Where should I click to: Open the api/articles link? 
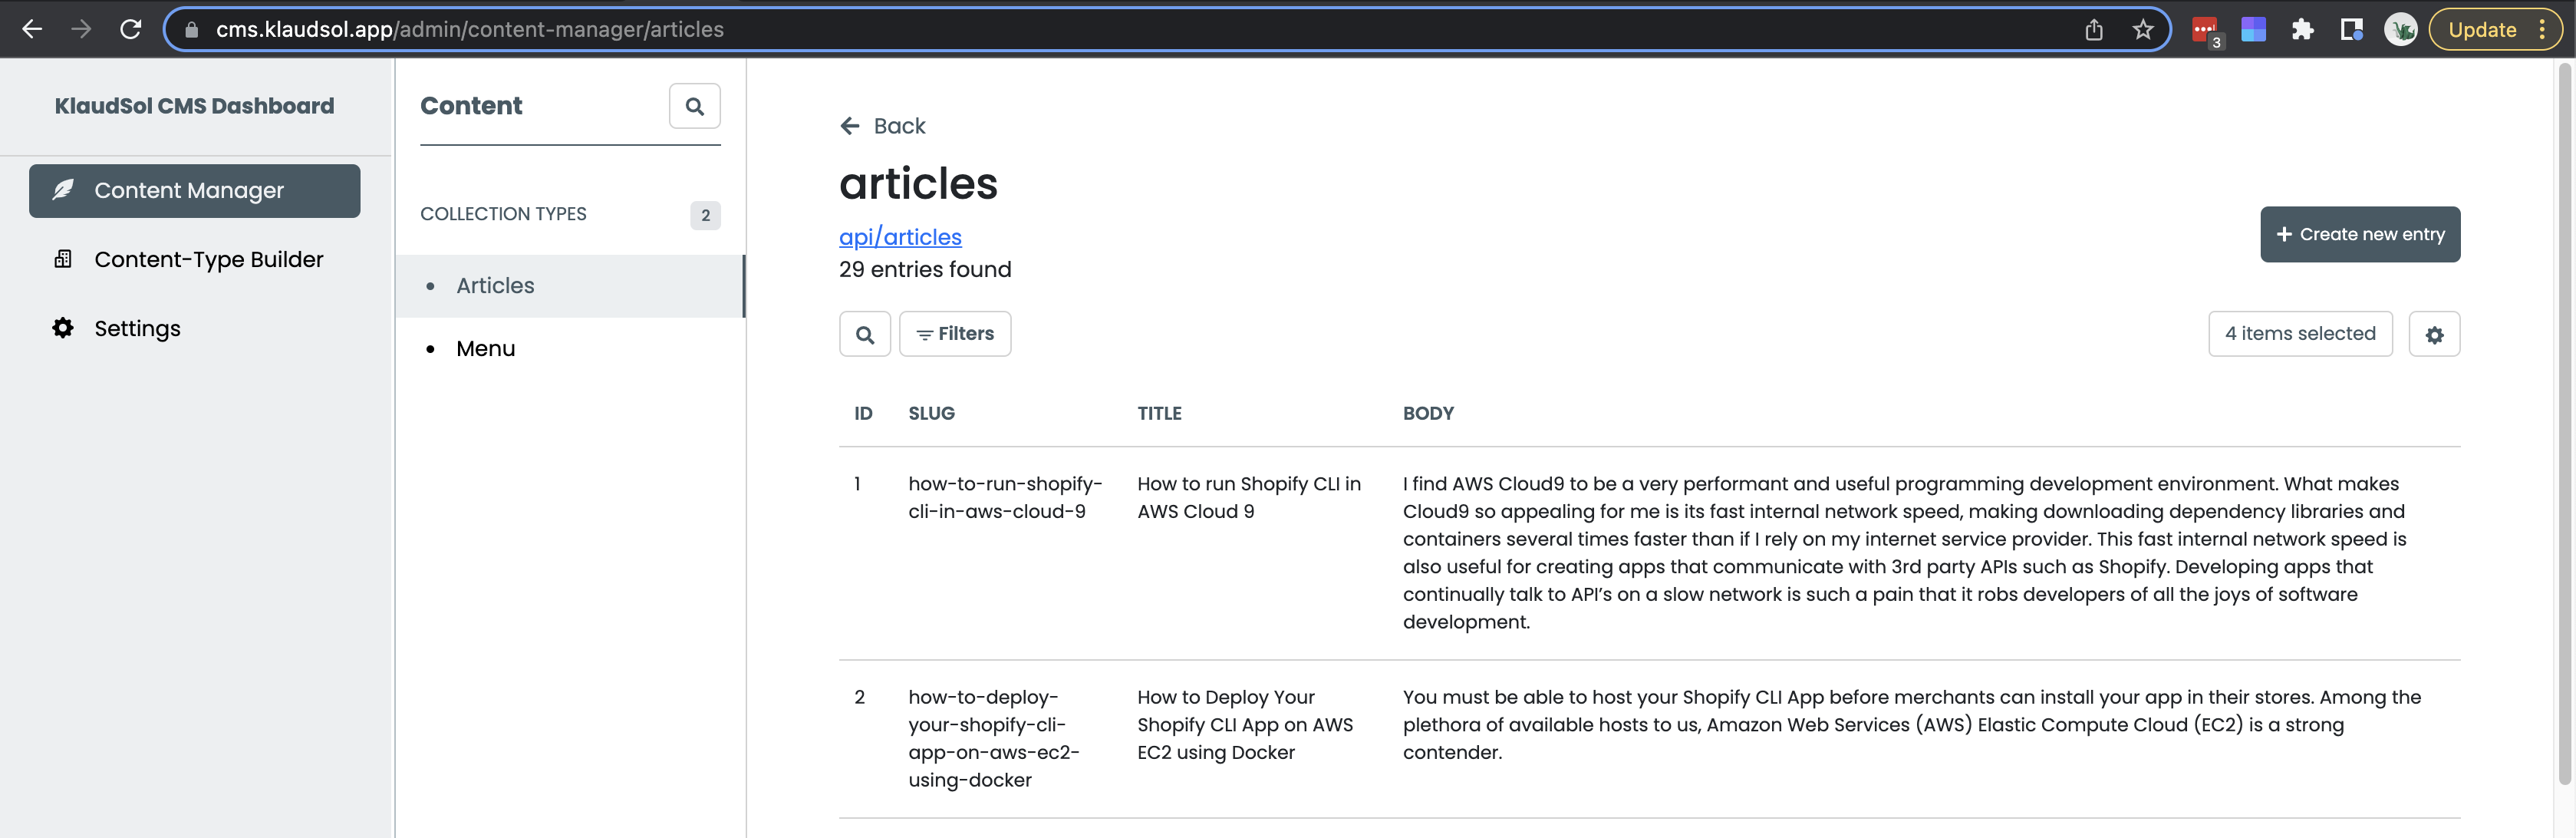tap(899, 236)
